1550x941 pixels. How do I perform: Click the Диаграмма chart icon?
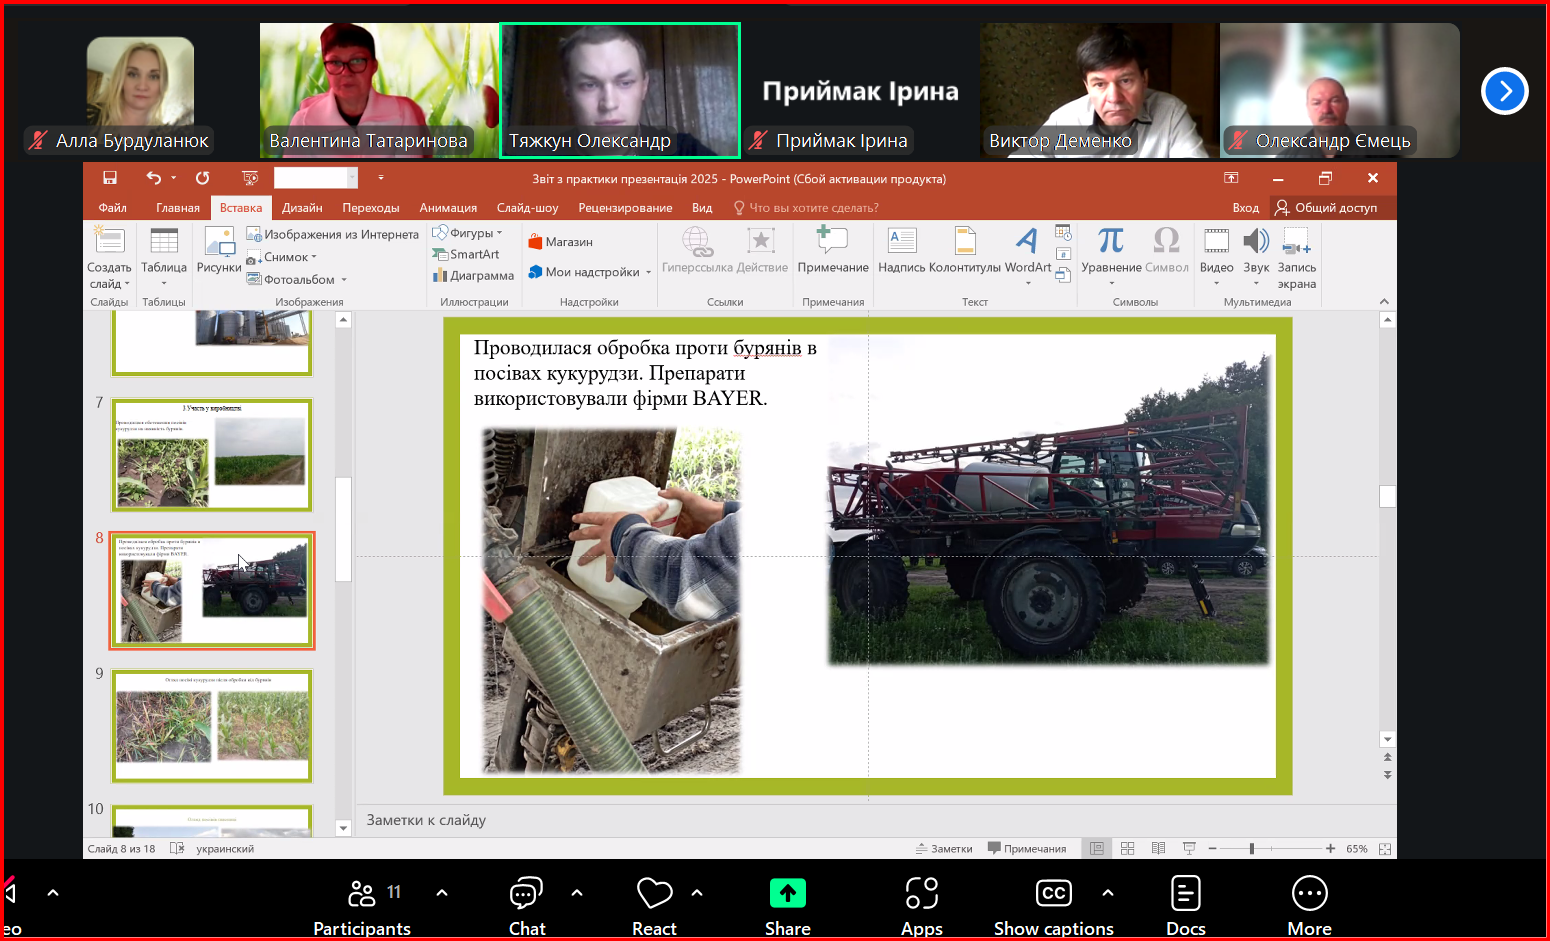[x=440, y=276]
